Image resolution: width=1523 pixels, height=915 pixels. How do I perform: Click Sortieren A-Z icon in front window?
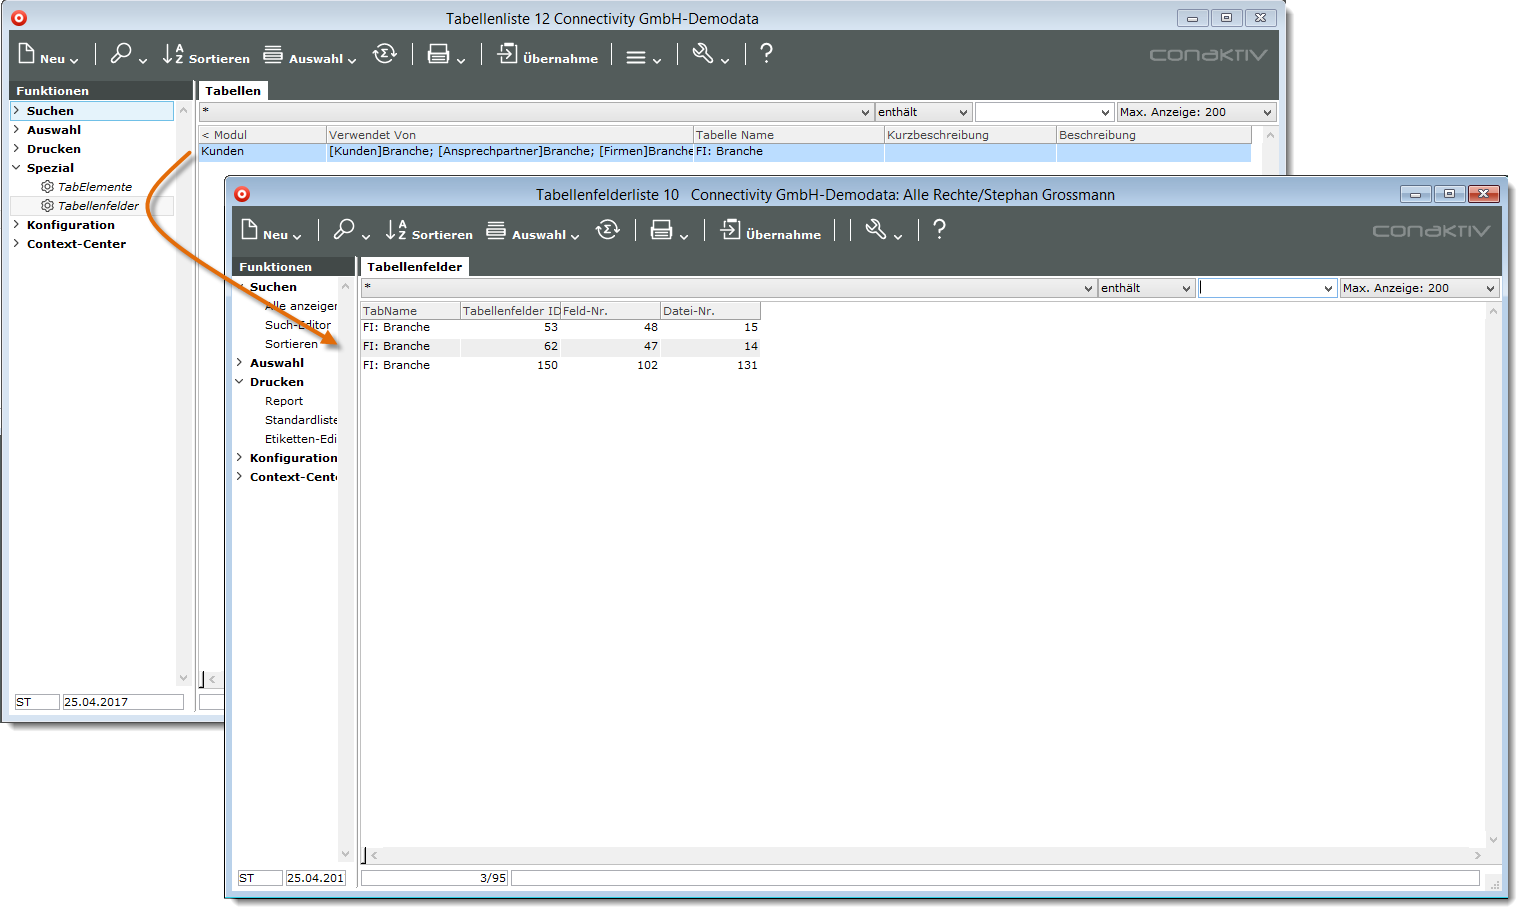click(397, 230)
